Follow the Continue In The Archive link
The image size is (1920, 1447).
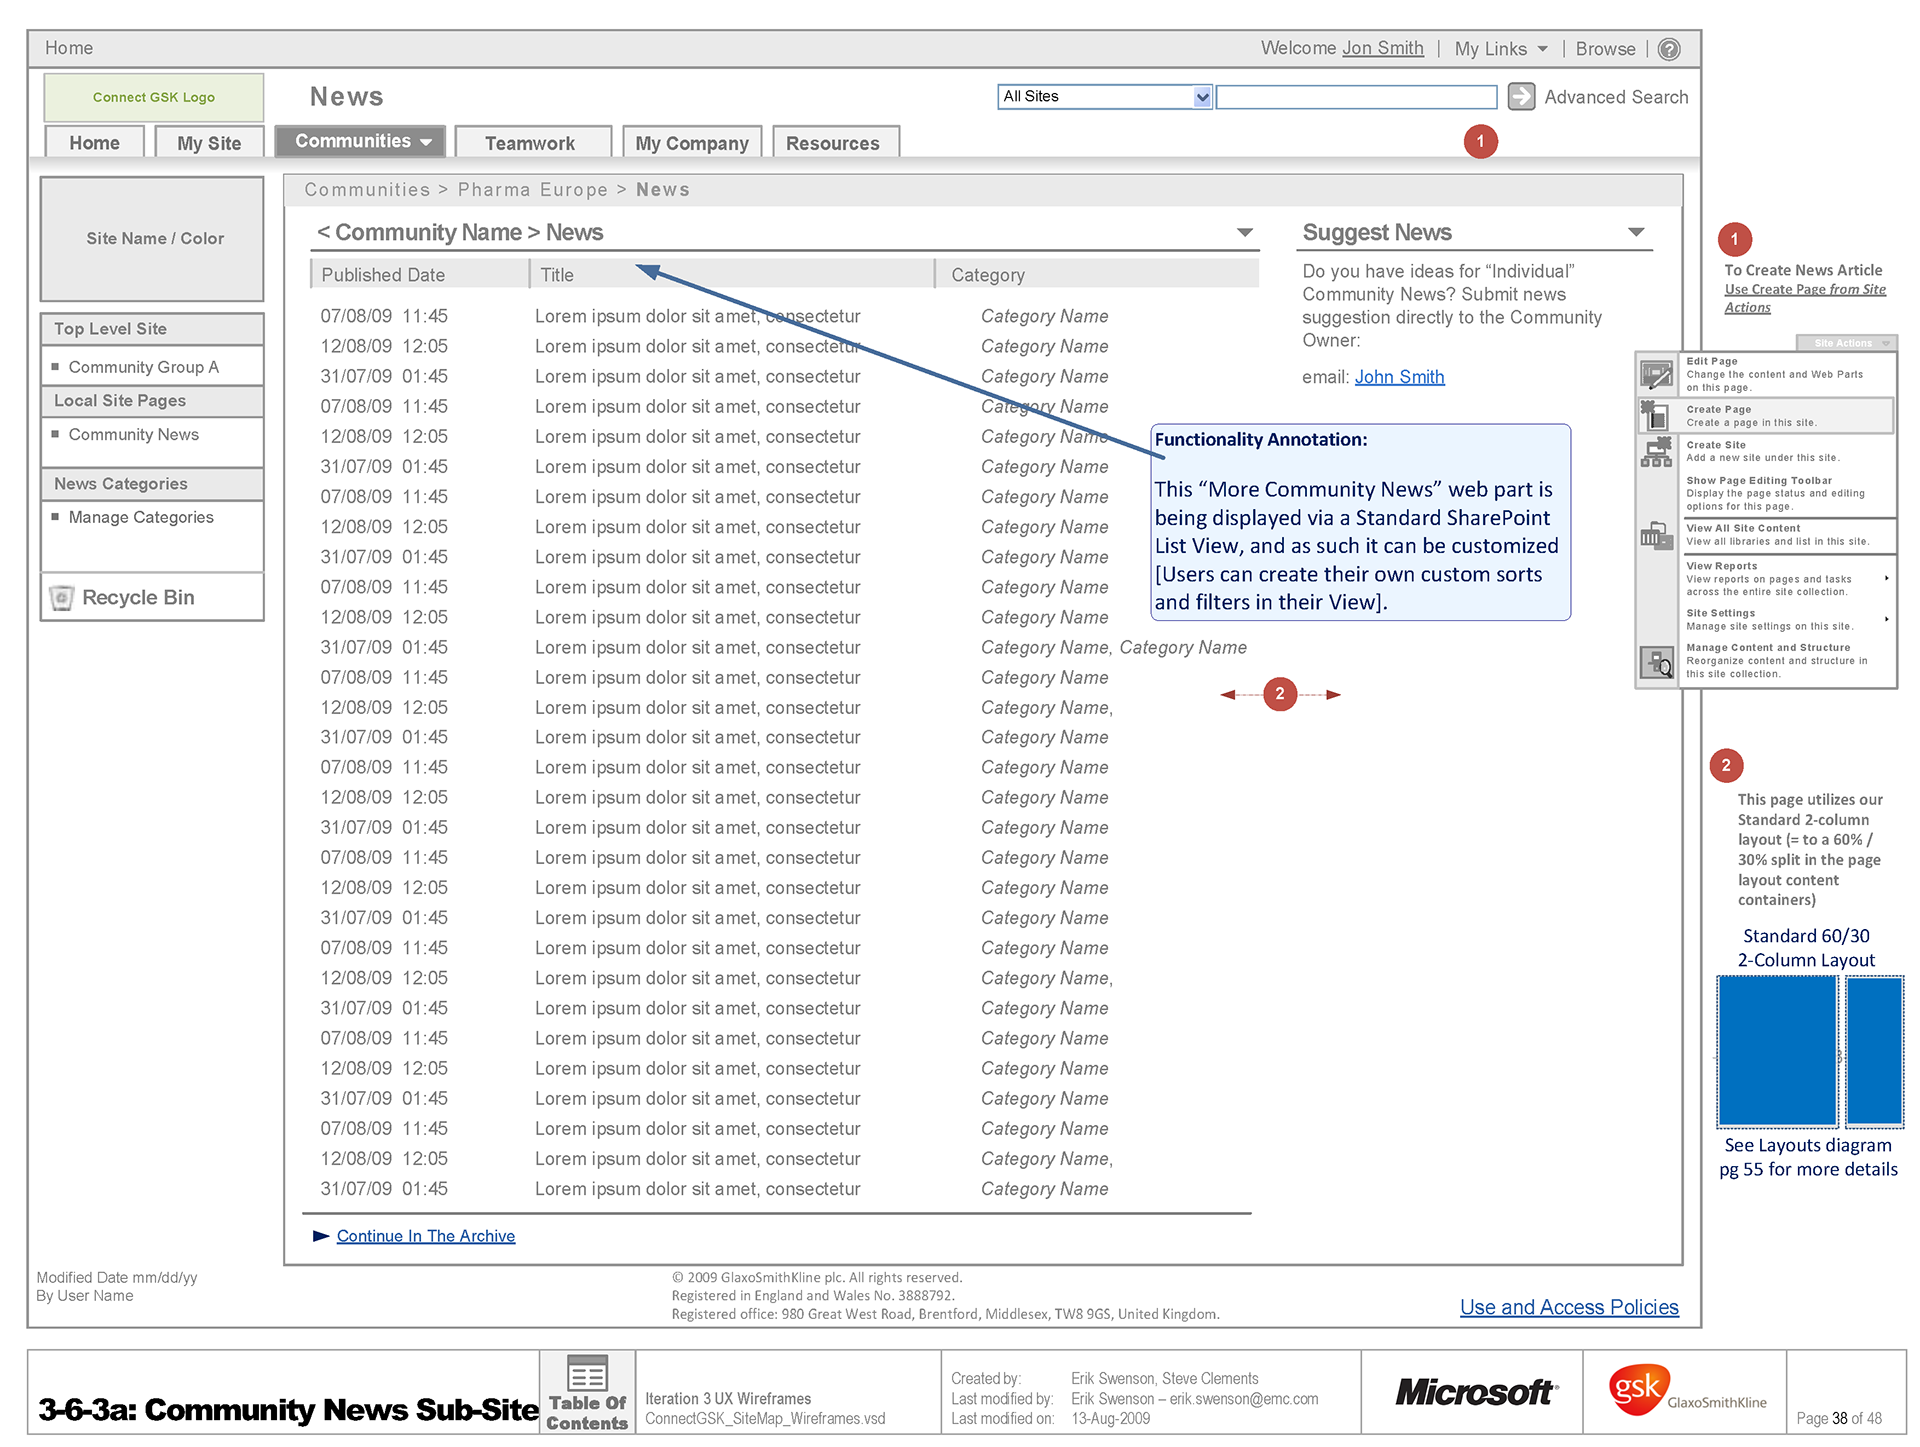tap(425, 1236)
